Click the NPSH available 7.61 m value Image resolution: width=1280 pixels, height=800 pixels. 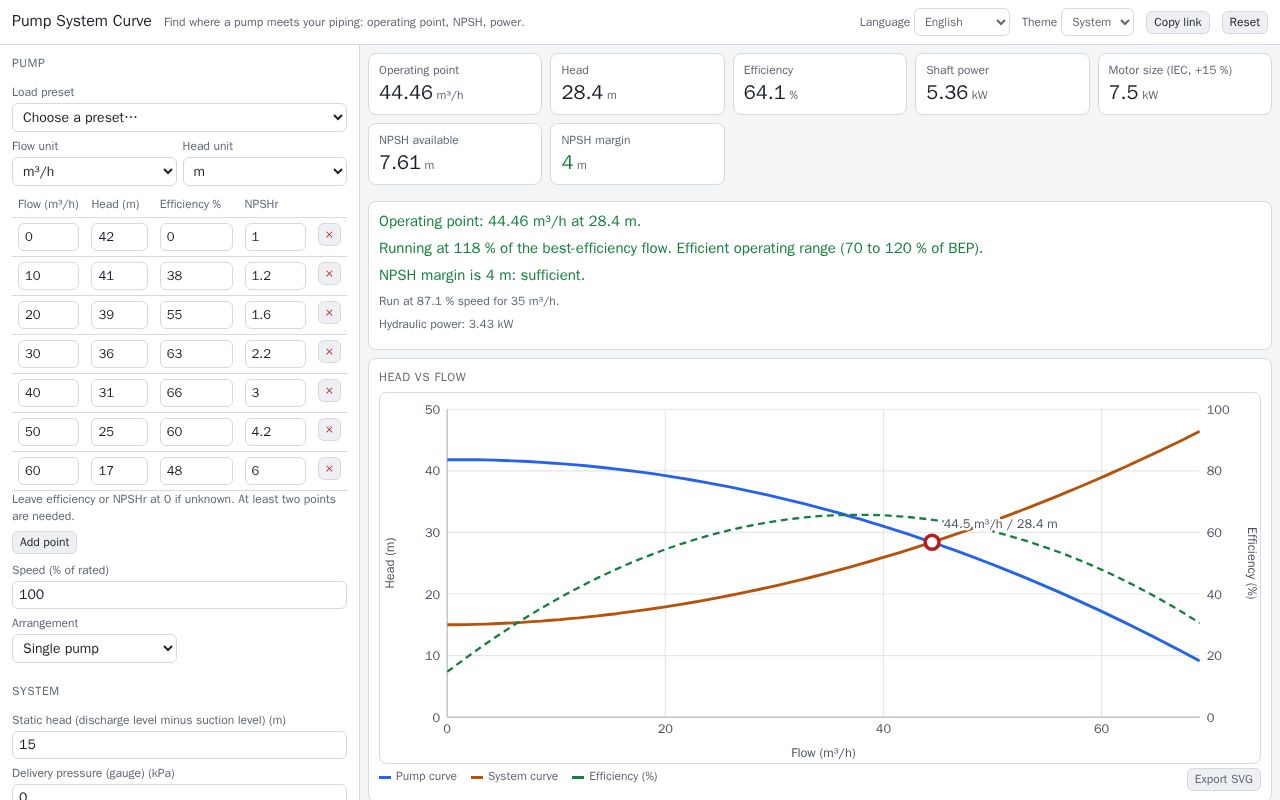(406, 163)
